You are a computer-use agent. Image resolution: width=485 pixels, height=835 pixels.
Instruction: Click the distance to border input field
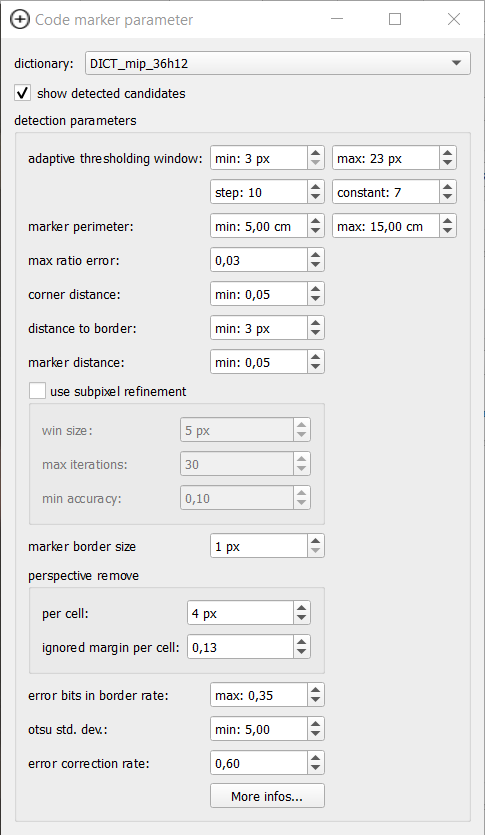(x=259, y=329)
